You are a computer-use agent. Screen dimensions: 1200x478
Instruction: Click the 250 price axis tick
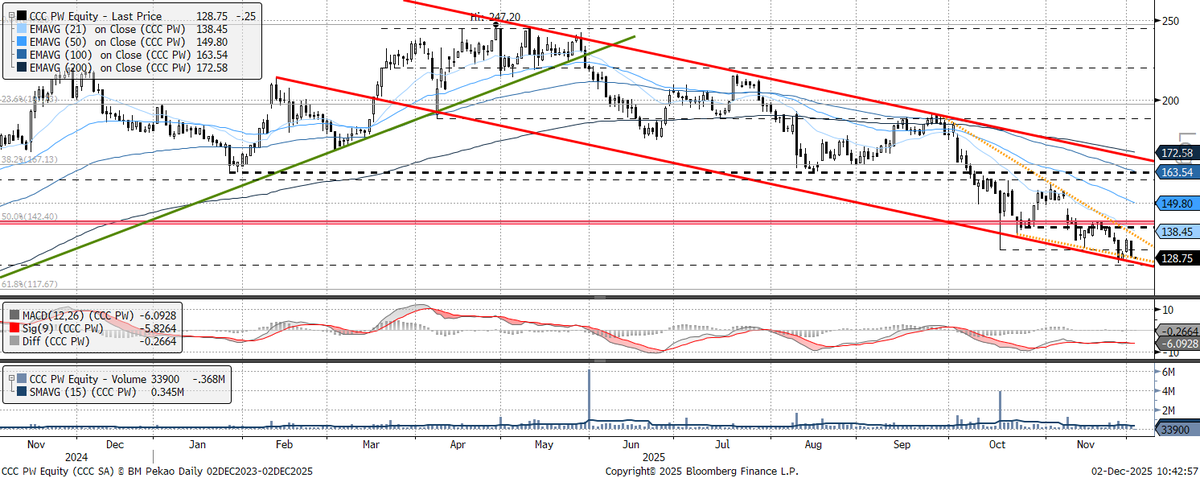pos(1172,21)
